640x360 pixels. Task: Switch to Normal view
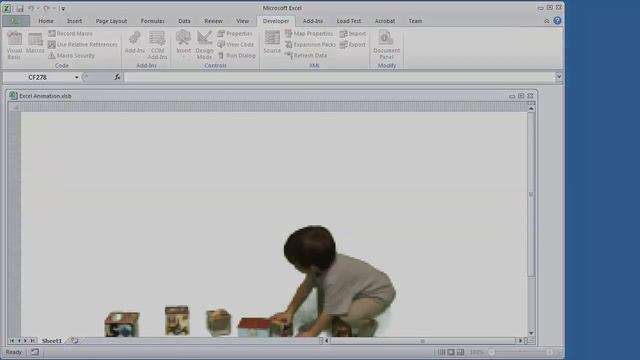point(442,352)
